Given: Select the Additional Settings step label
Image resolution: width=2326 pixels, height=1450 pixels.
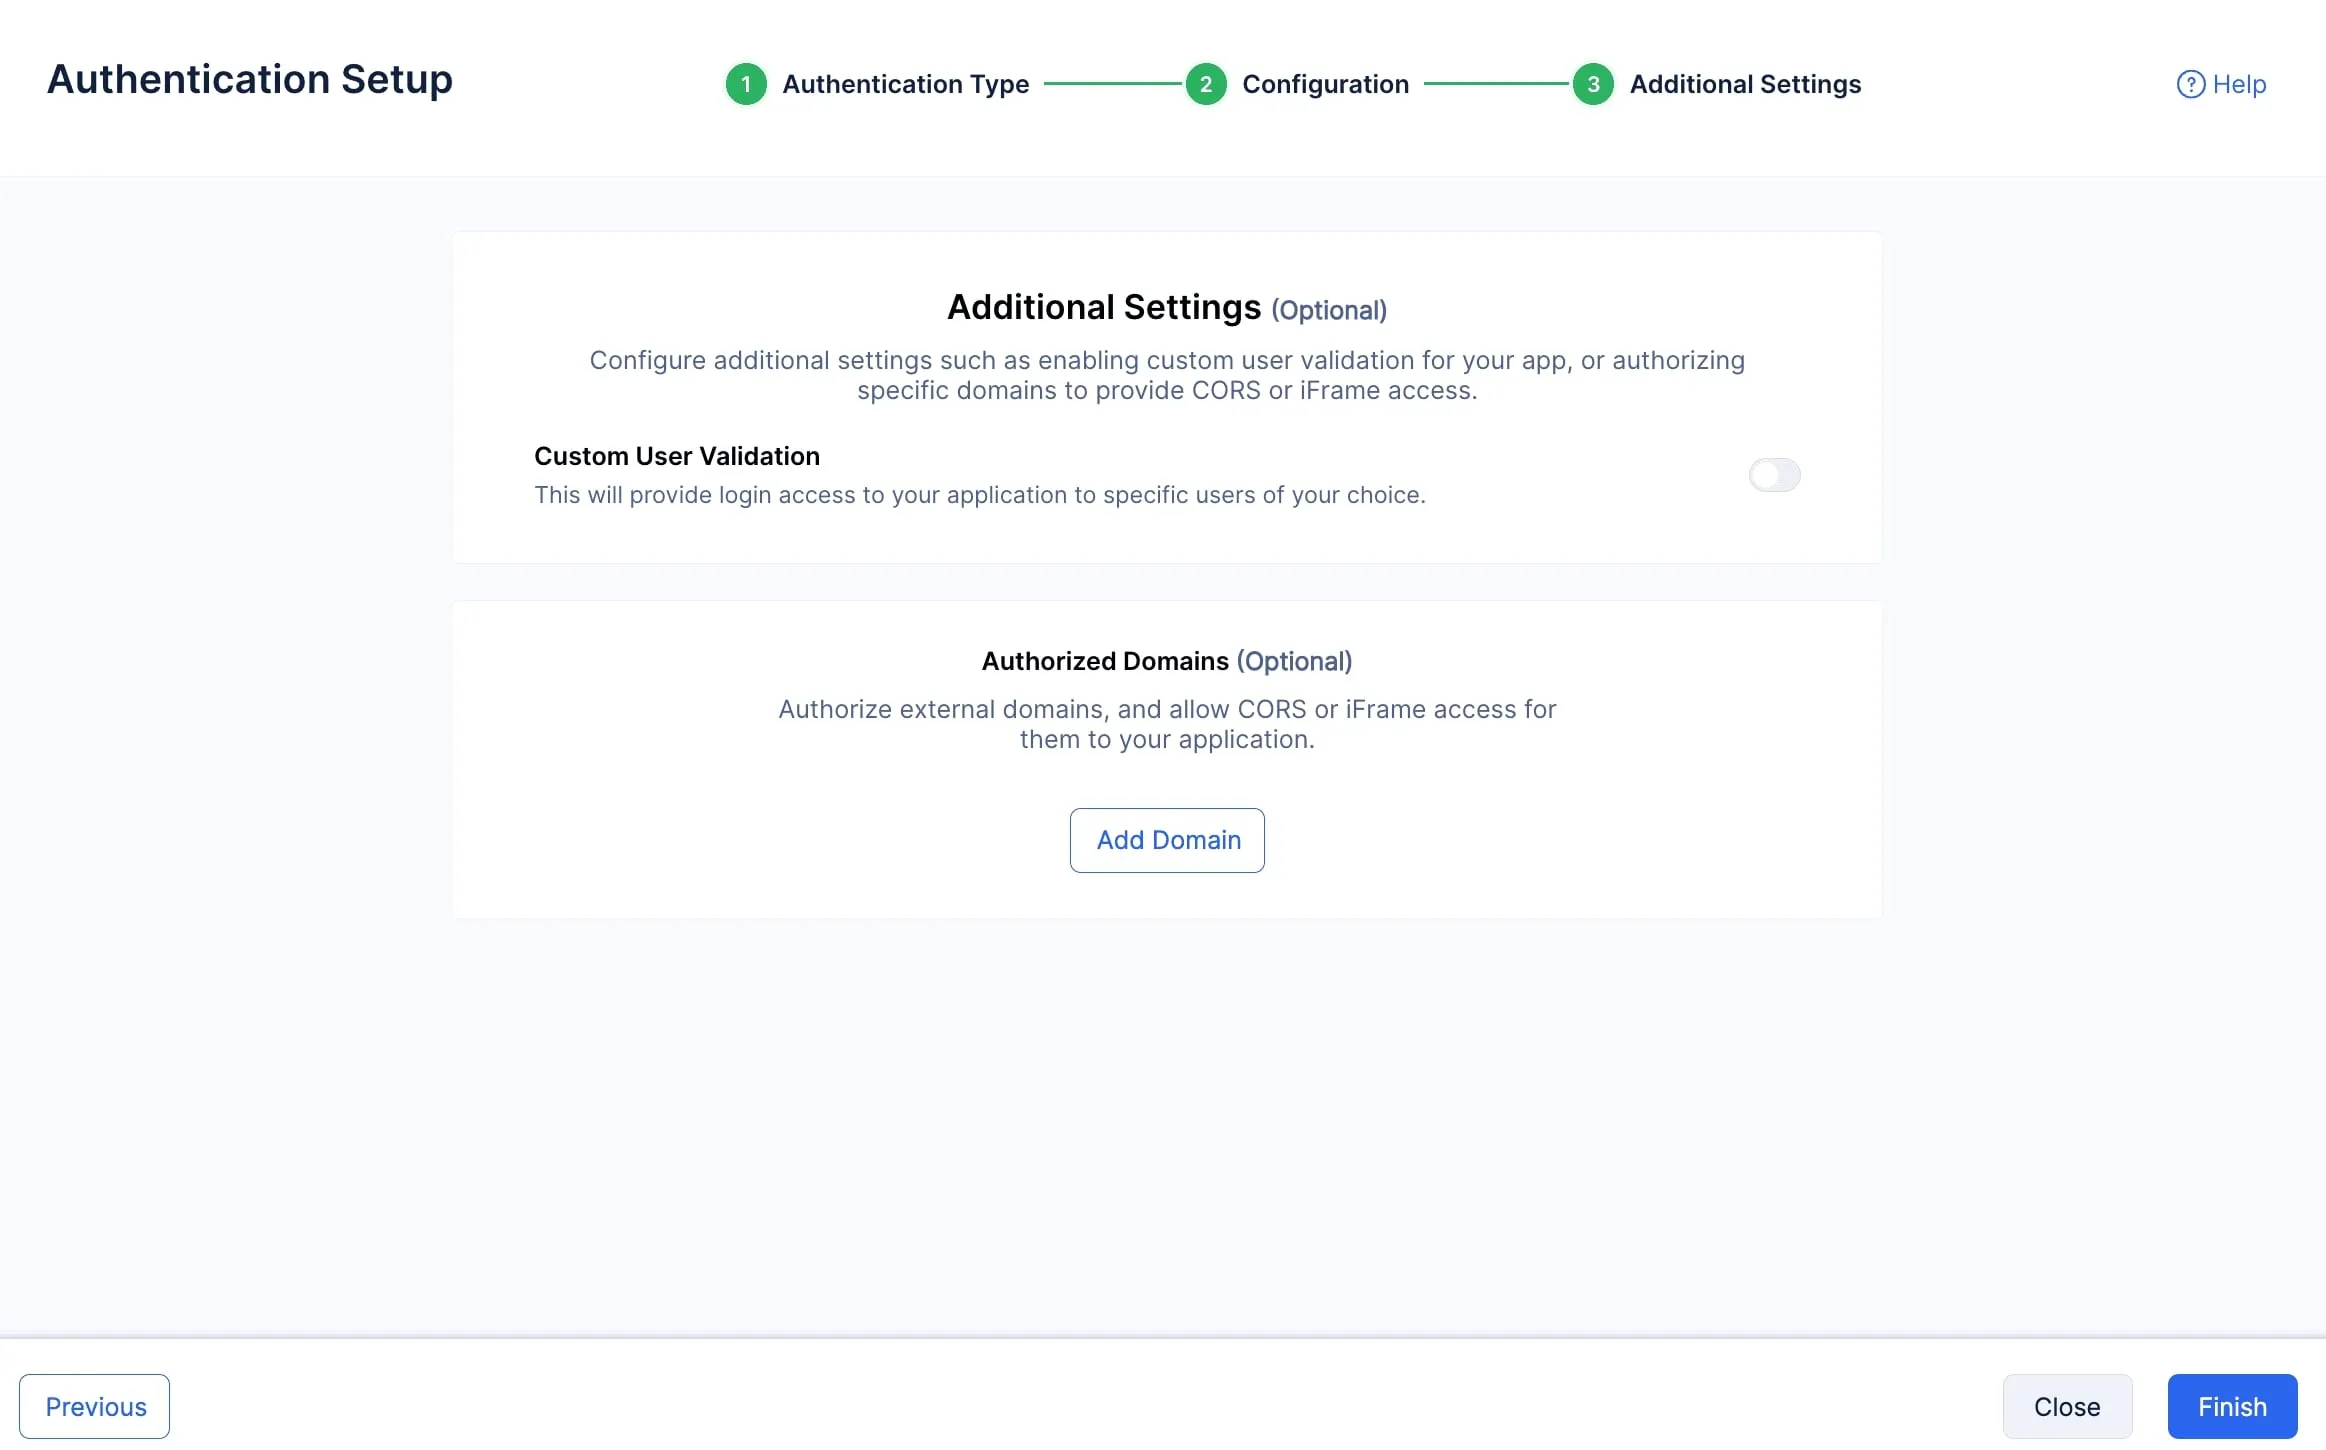Looking at the screenshot, I should click(x=1745, y=84).
